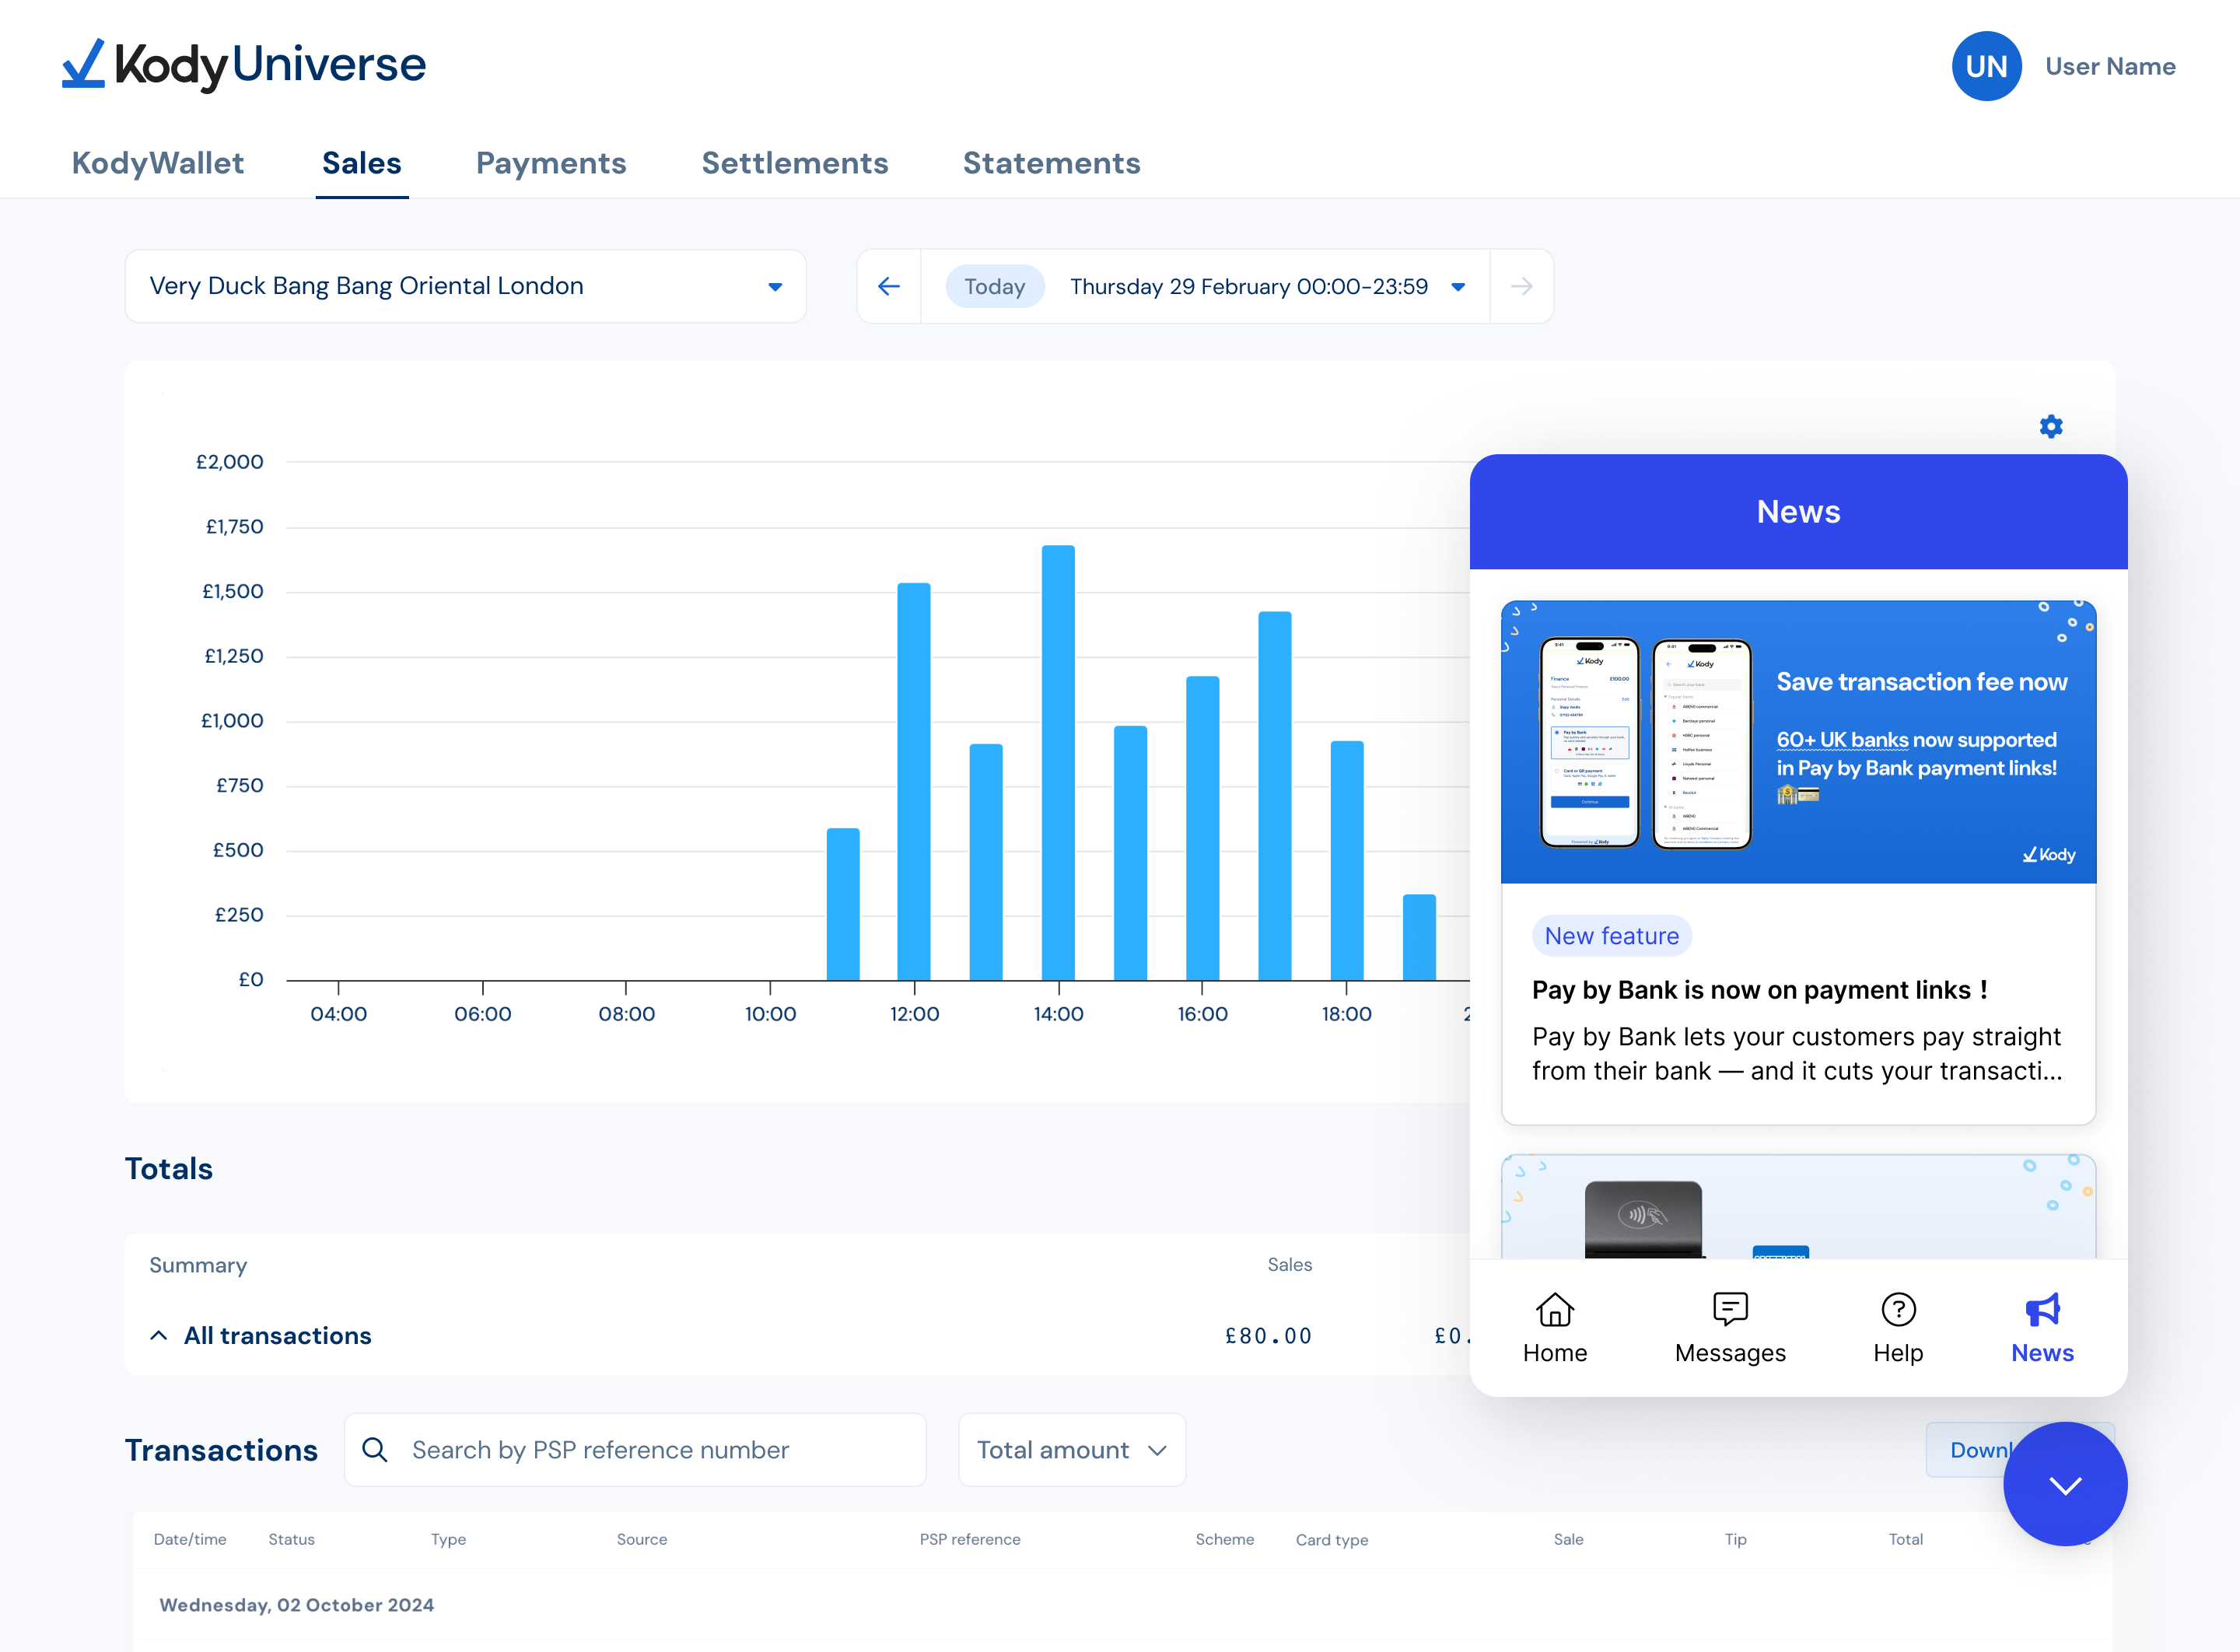The image size is (2240, 1652).
Task: Click the News widget header
Action: pos(1798,512)
